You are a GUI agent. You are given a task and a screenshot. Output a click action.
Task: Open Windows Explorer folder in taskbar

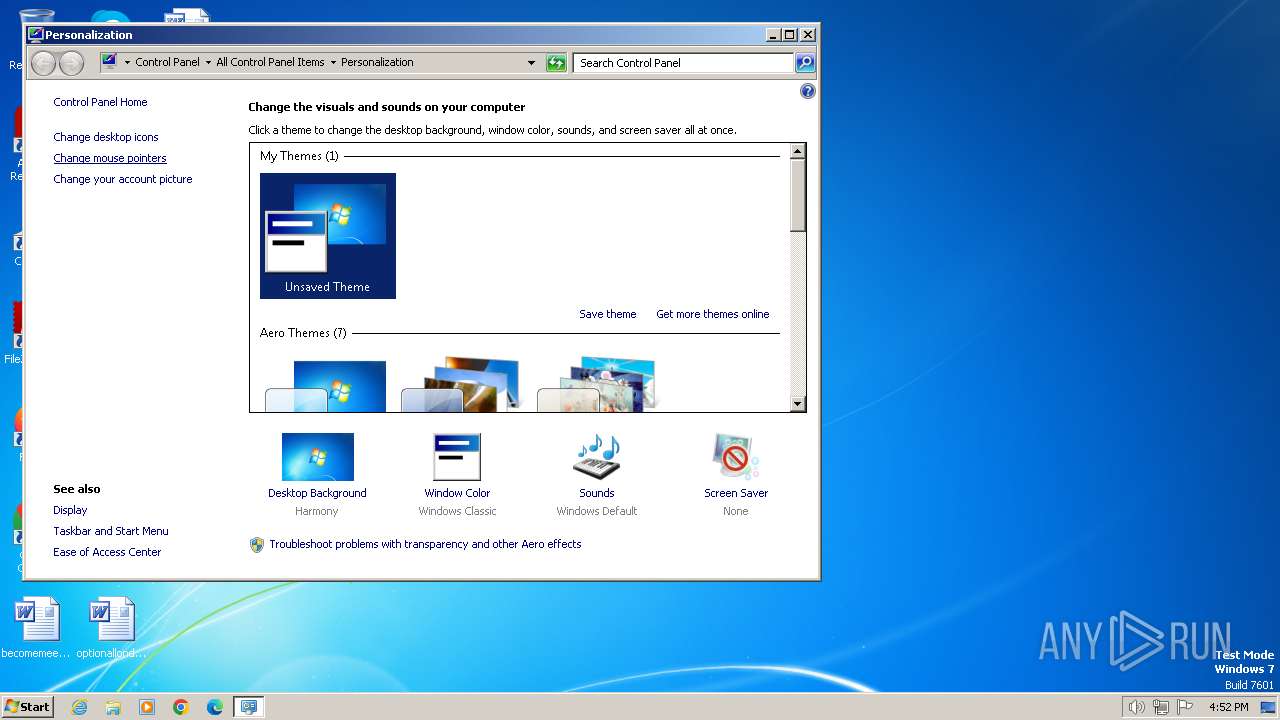point(113,707)
